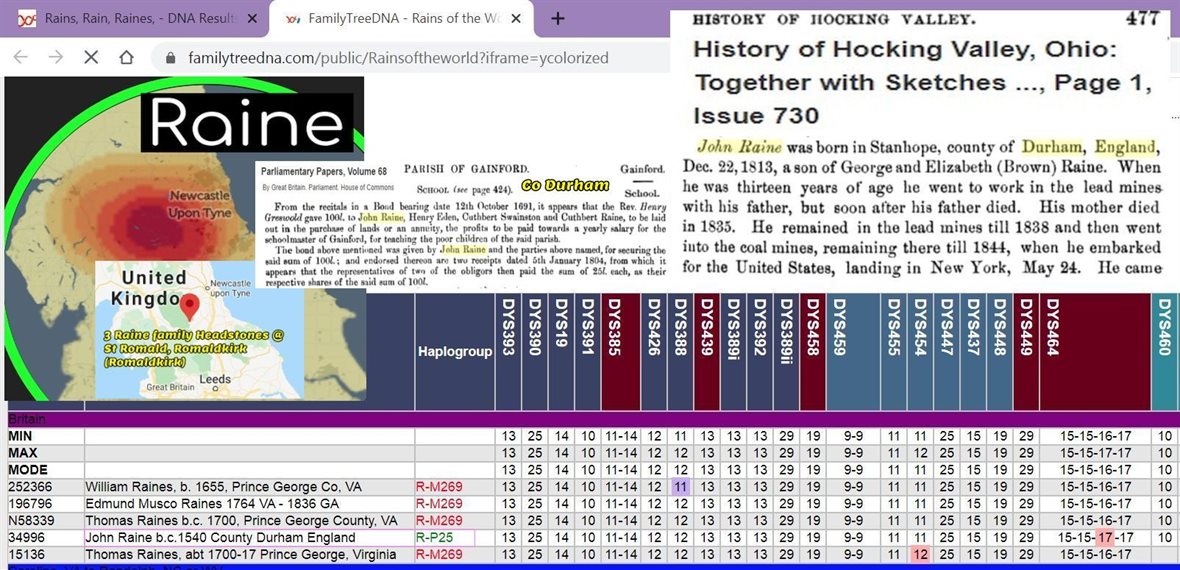
Task: Click Thomas Raines b.c. 1700 ancestor cell
Action: 249,521
